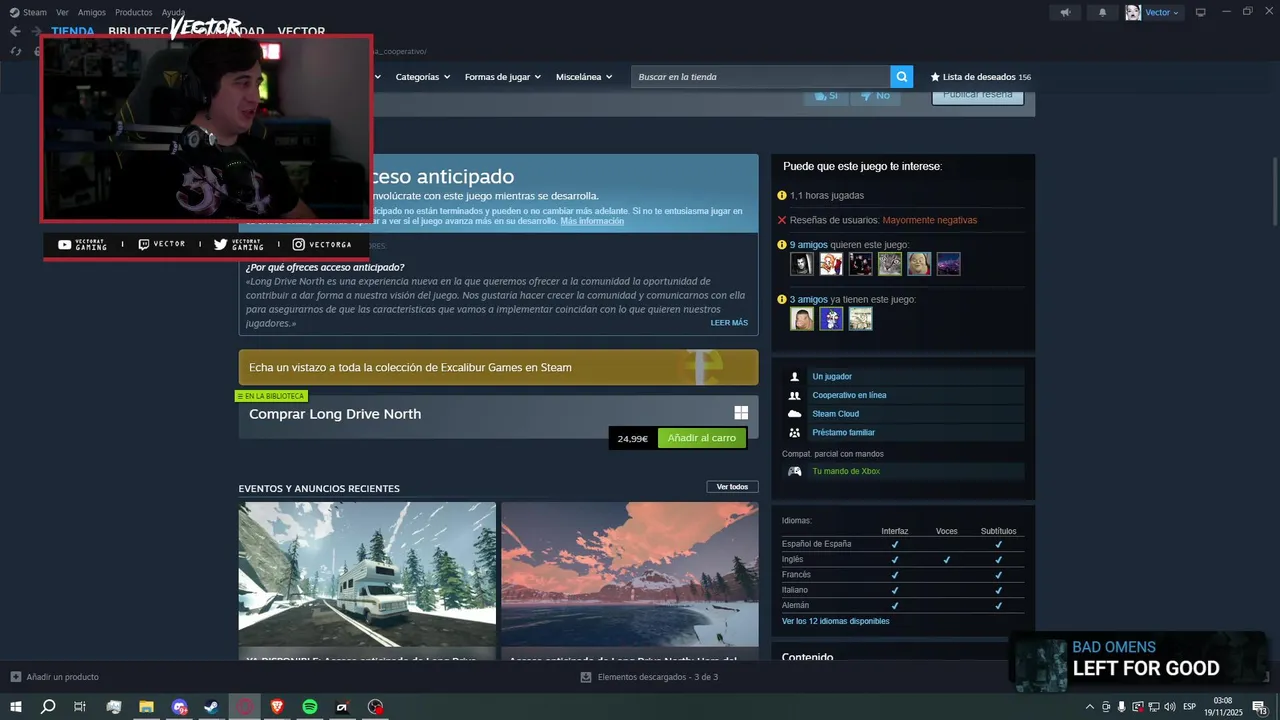Open Windows notification center icon
Viewport: 1280px width, 720px height.
(1262, 708)
